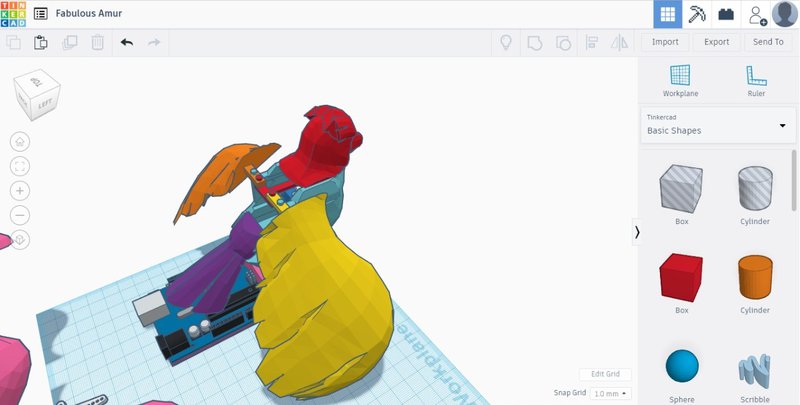This screenshot has height=405, width=800.
Task: Click the Export button
Action: pyautogui.click(x=716, y=42)
